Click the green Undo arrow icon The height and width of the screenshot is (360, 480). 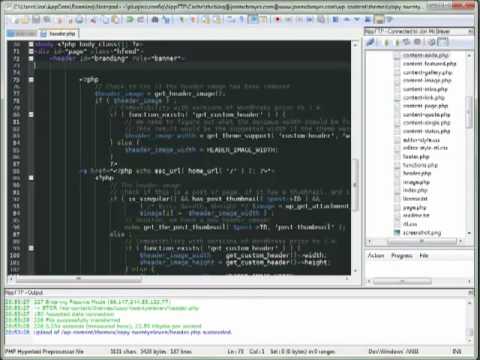coord(130,20)
